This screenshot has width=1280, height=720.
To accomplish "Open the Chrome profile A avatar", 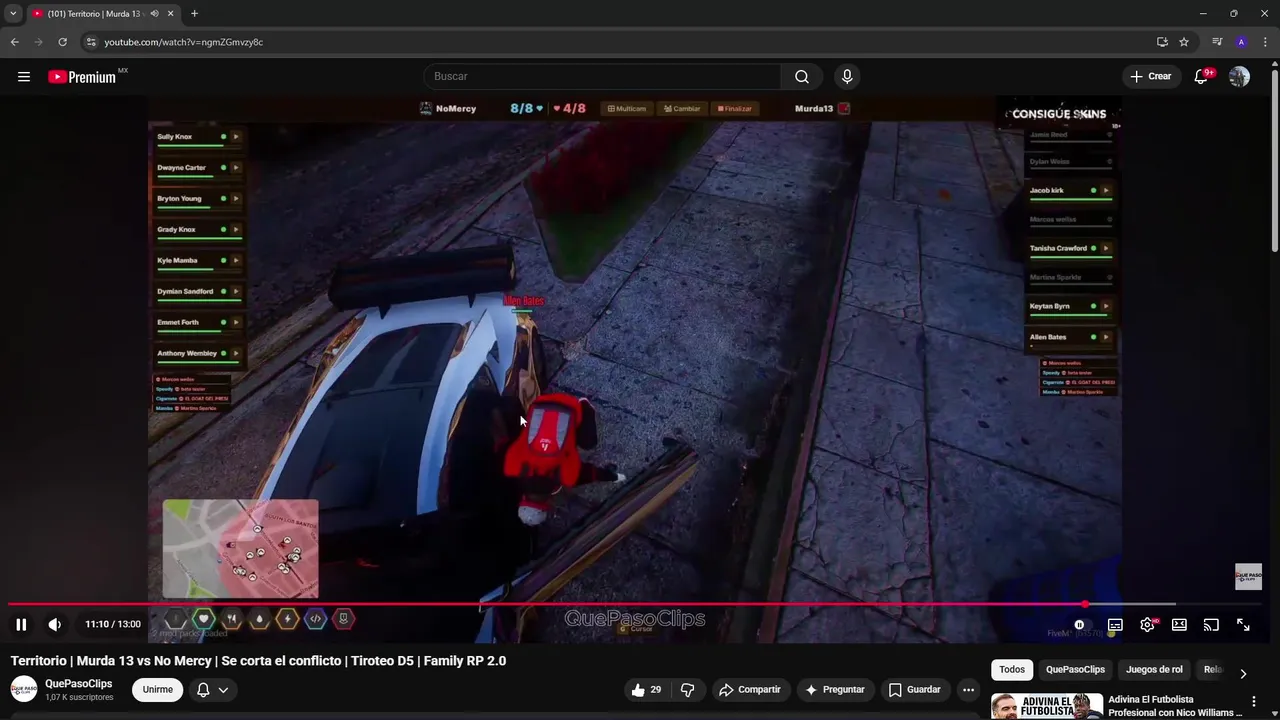I will (1241, 42).
